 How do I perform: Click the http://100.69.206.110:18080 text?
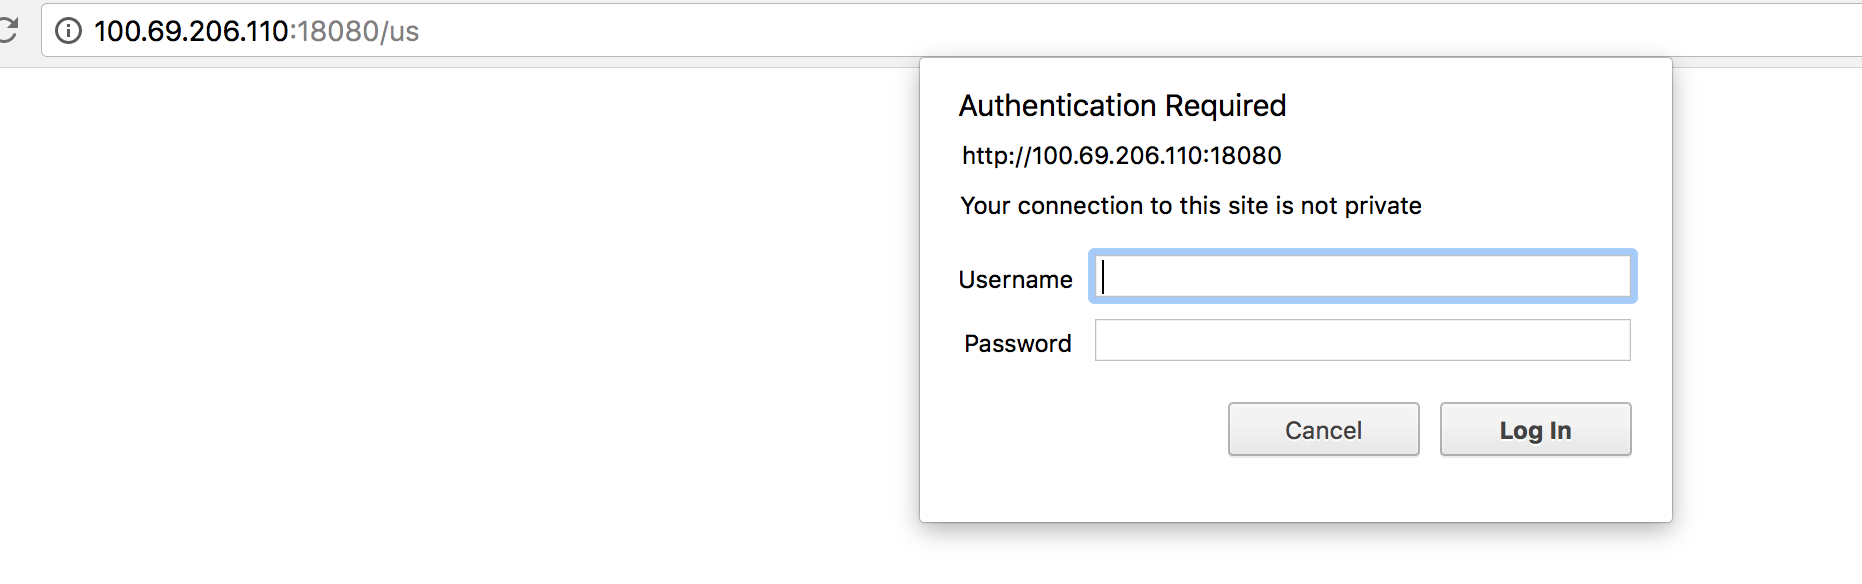pos(1121,156)
